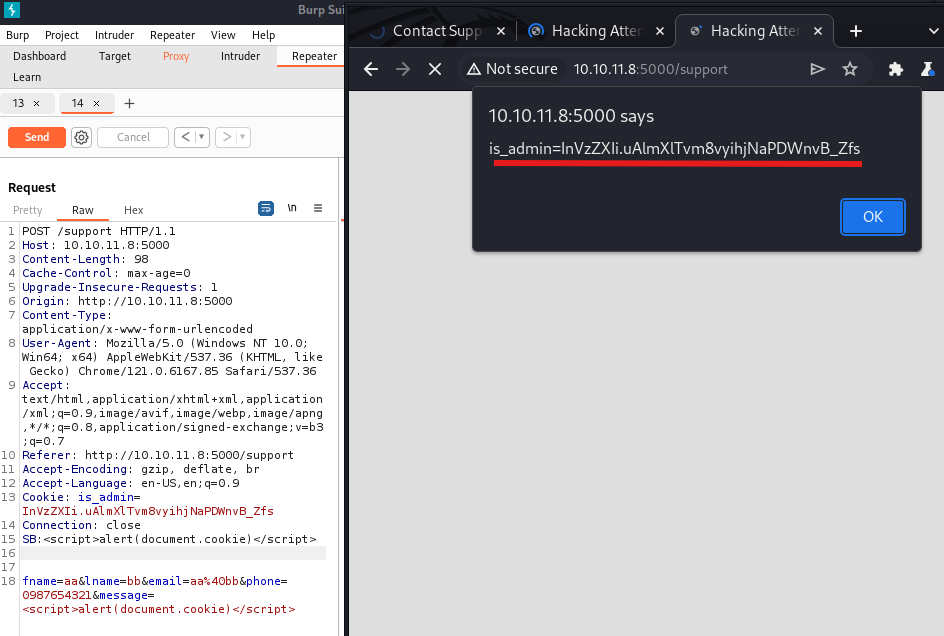Open the Burp menu
Image resolution: width=944 pixels, height=636 pixels.
(17, 35)
